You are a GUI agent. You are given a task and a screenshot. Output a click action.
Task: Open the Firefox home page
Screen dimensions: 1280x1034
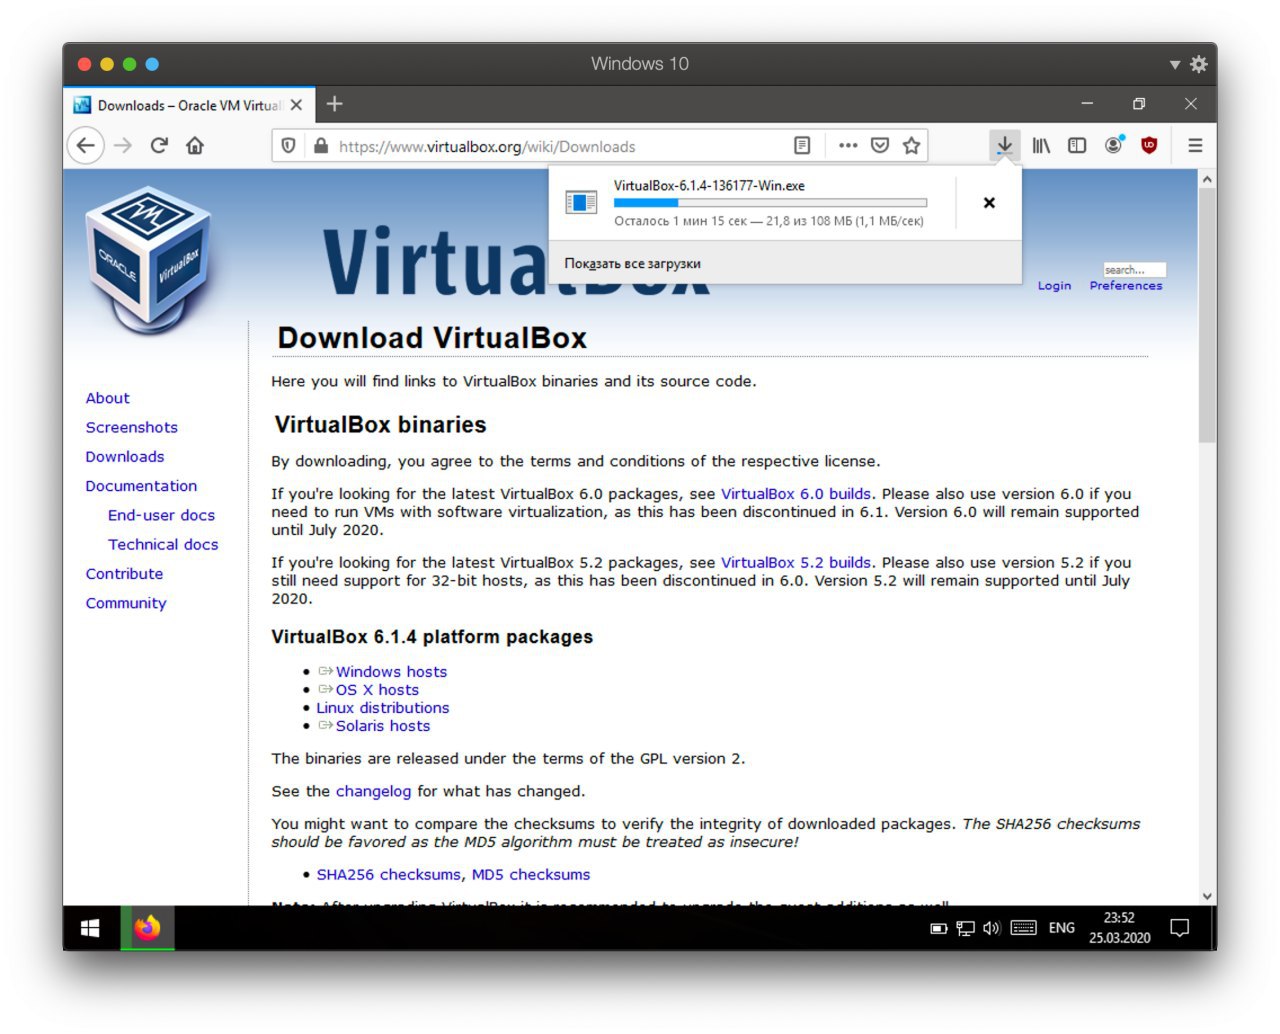pos(195,146)
